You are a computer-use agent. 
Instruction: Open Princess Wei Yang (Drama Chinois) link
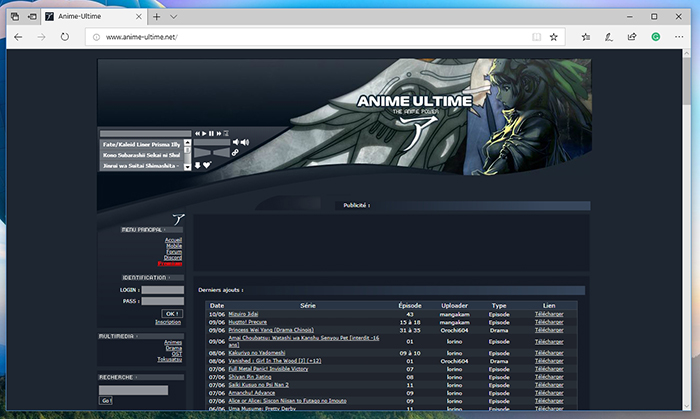(271, 330)
